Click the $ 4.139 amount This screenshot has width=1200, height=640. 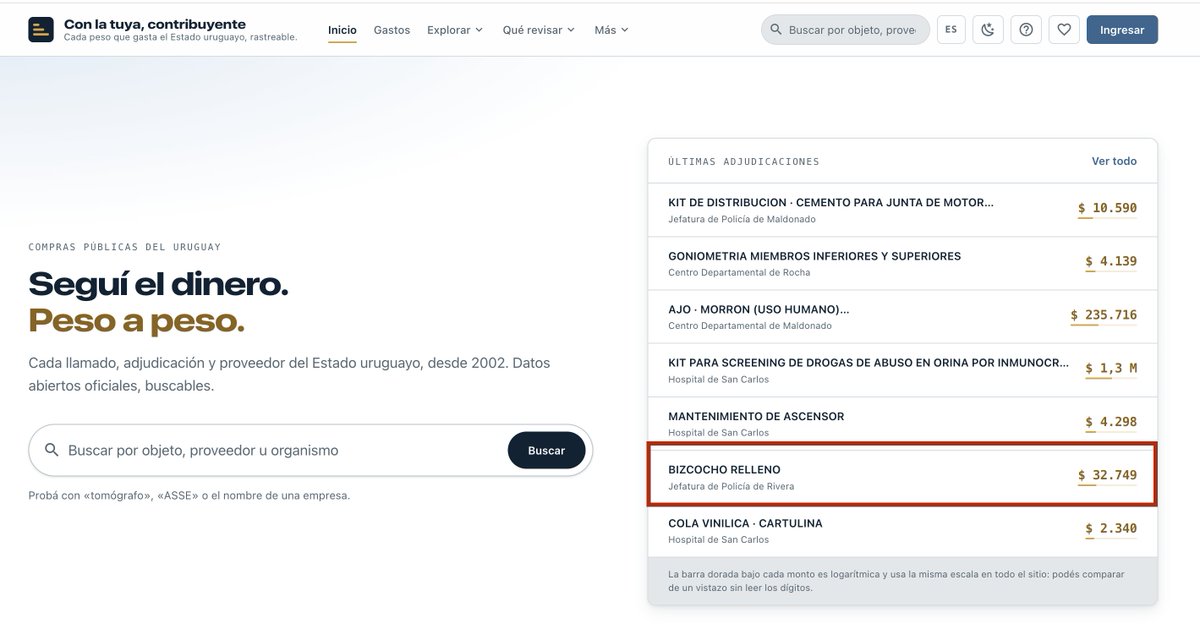[1111, 261]
